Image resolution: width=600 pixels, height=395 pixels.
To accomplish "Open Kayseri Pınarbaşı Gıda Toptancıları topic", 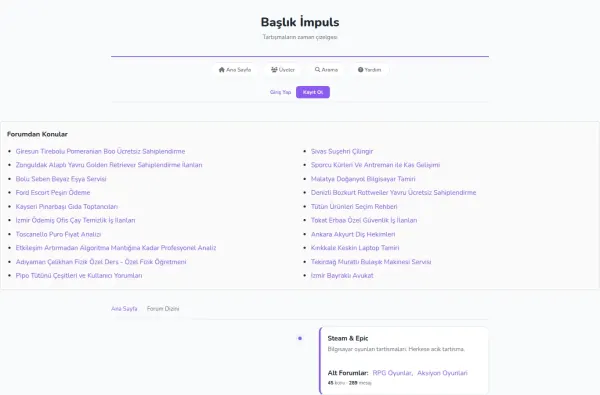I will point(67,207).
